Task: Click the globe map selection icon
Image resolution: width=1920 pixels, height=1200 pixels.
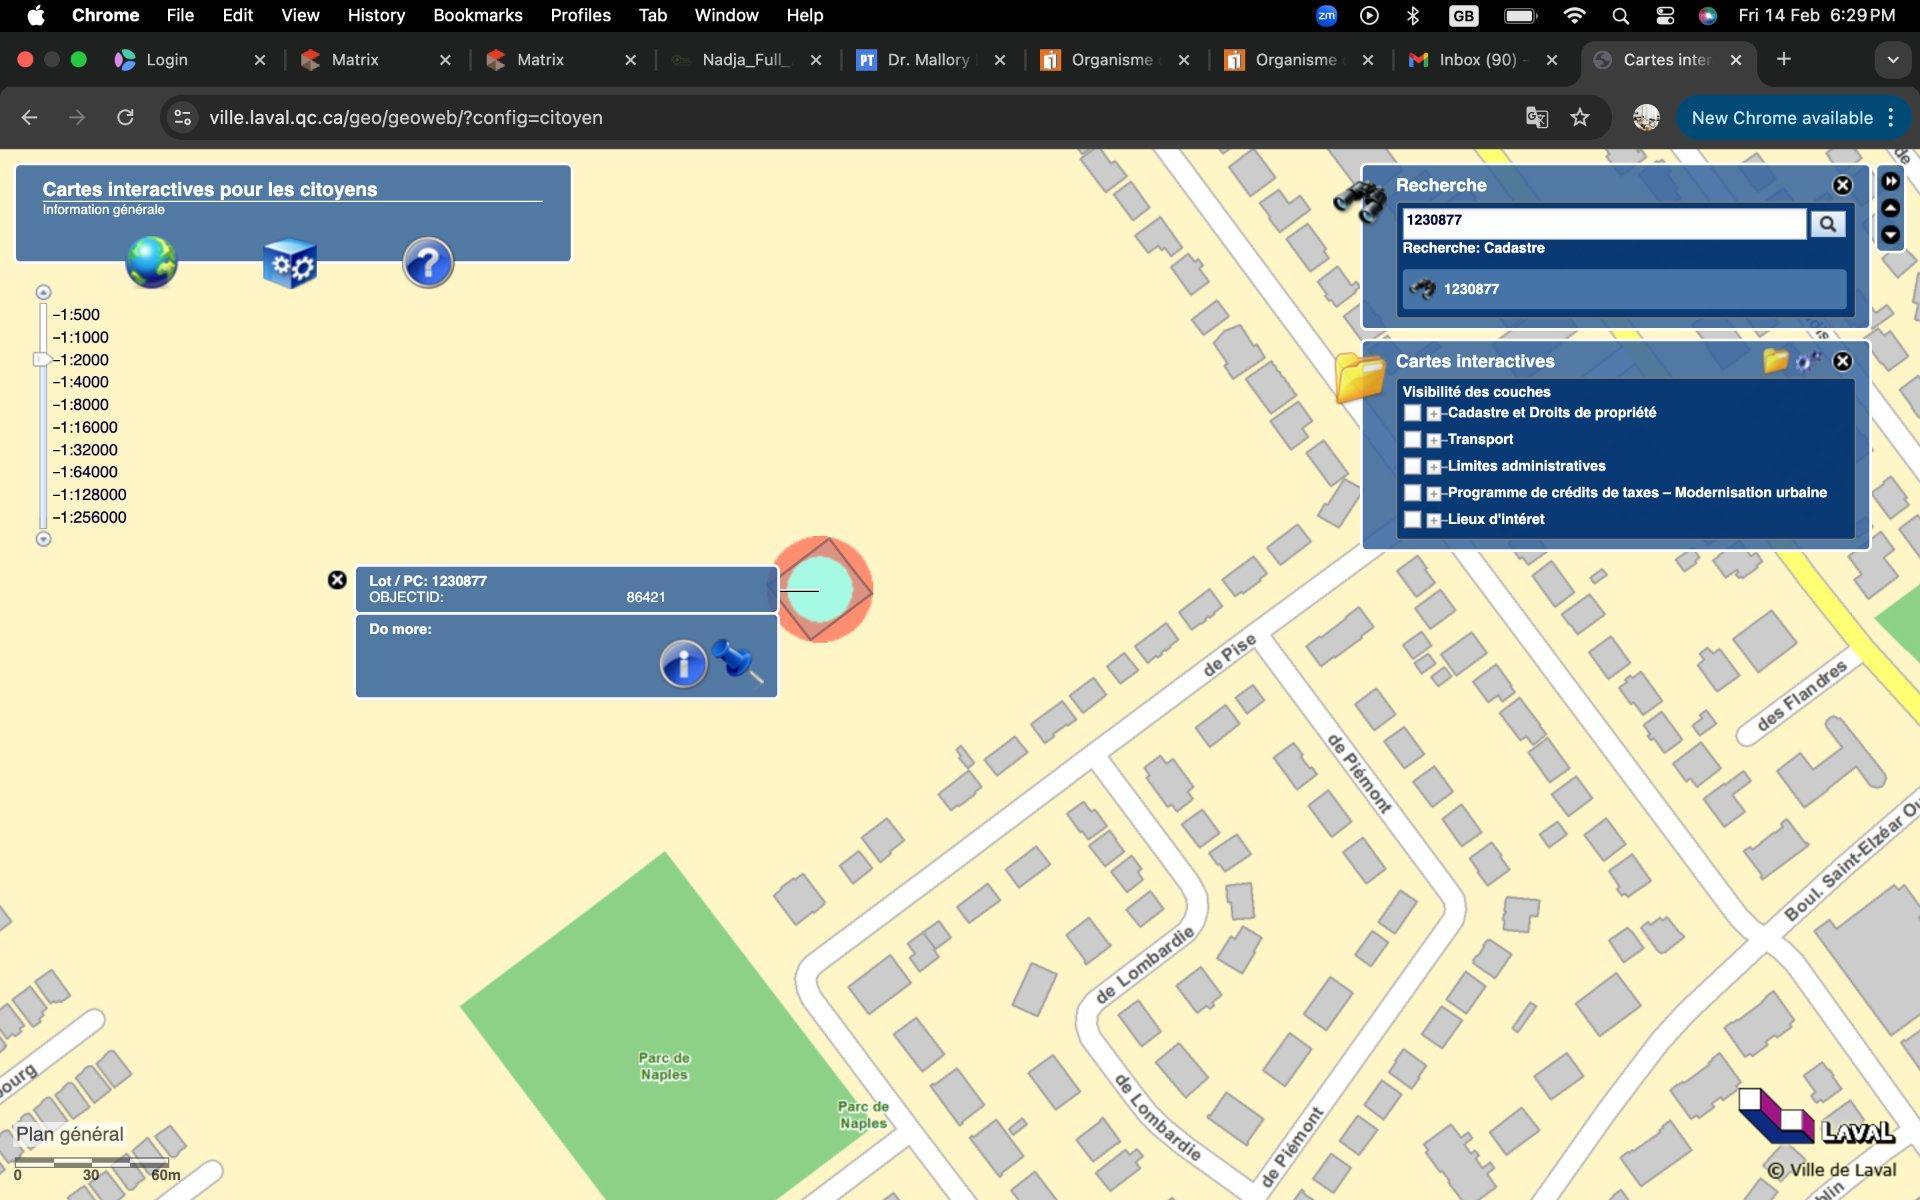Action: (x=151, y=262)
